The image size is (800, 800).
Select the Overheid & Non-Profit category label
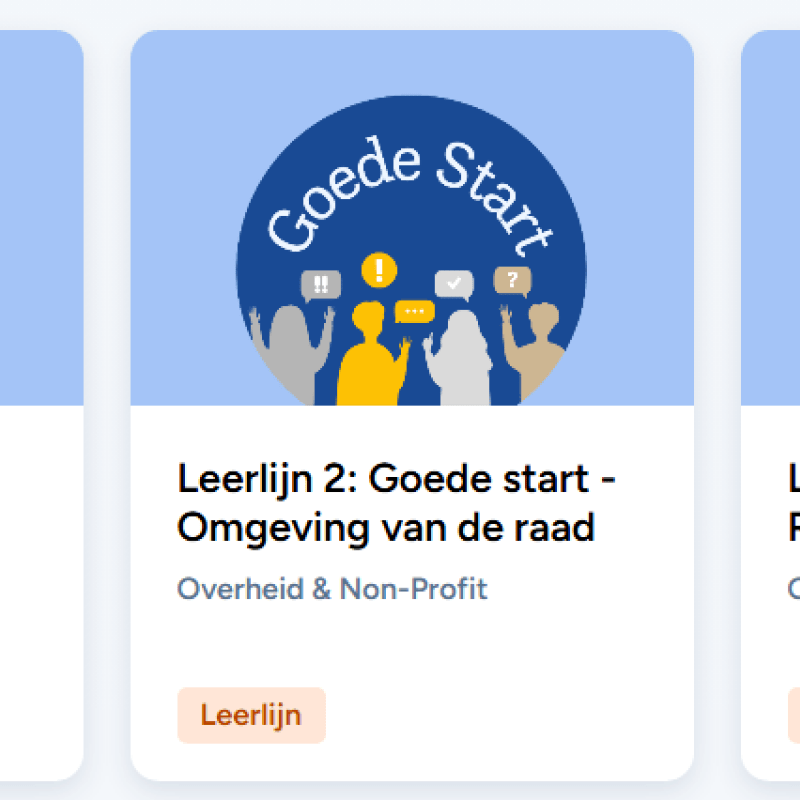click(x=332, y=589)
